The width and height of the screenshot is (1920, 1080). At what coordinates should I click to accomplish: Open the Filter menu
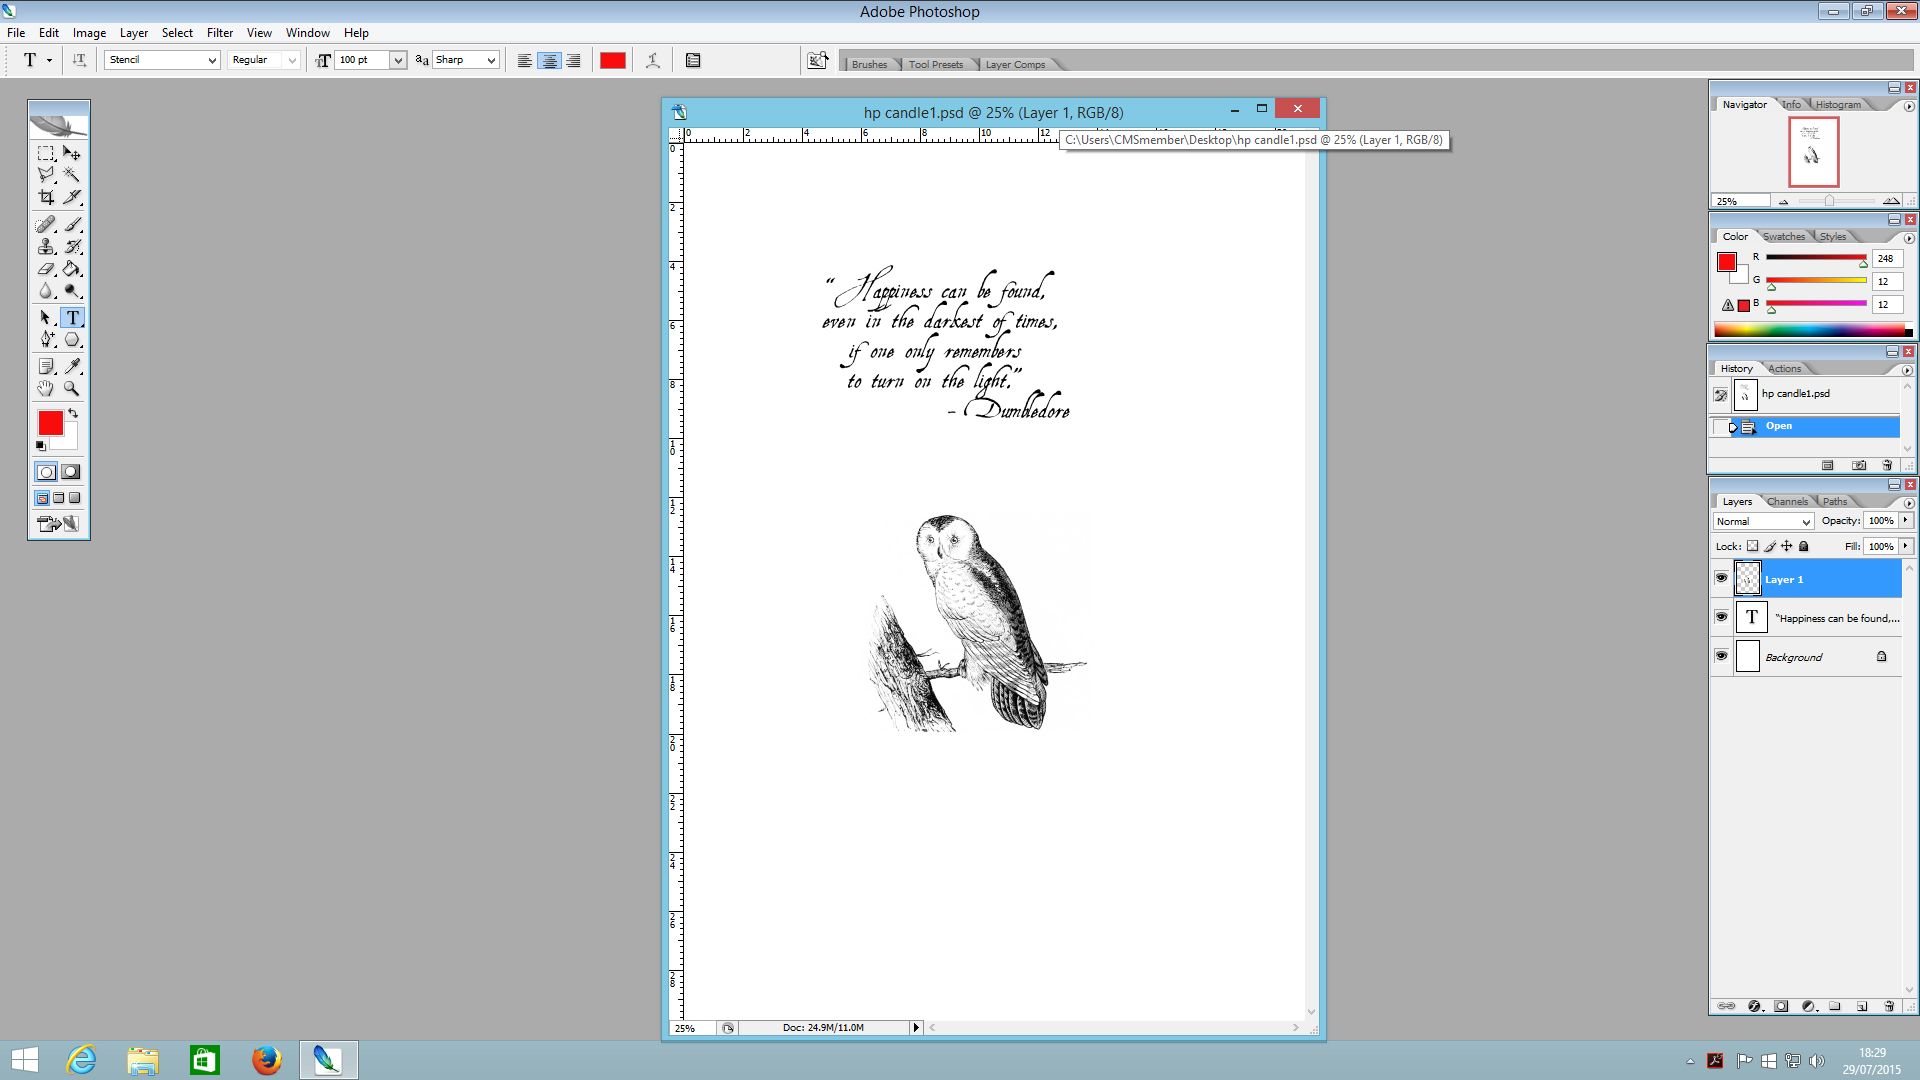tap(220, 32)
